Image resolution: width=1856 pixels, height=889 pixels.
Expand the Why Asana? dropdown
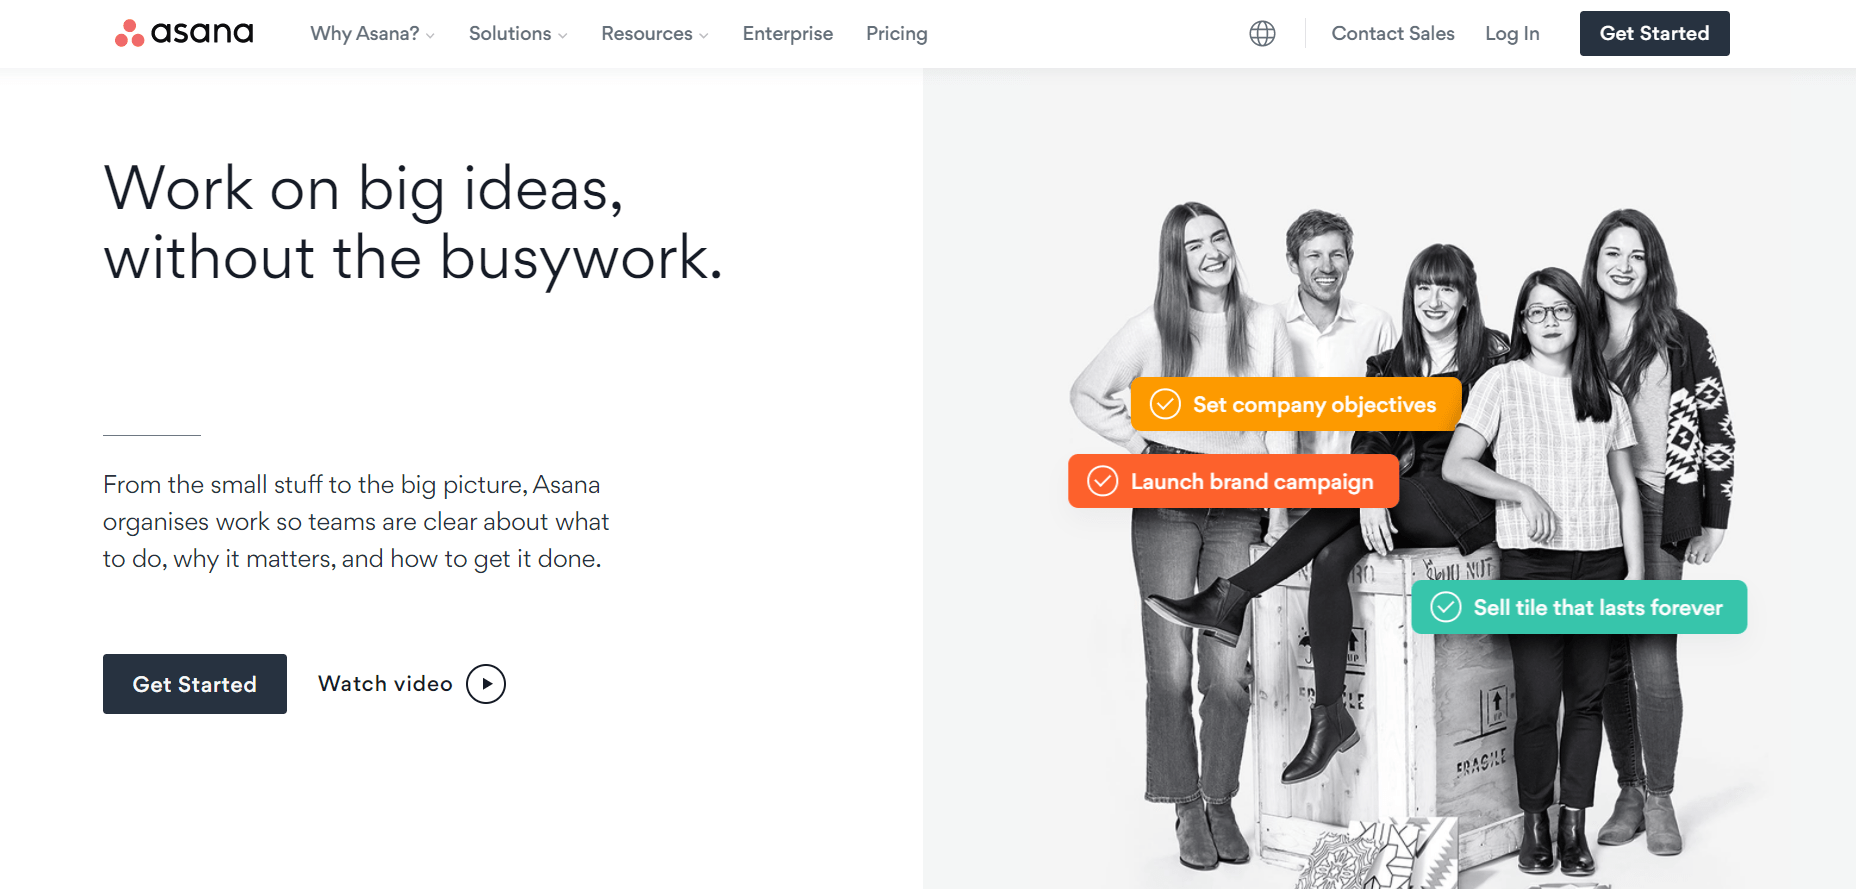tap(372, 33)
